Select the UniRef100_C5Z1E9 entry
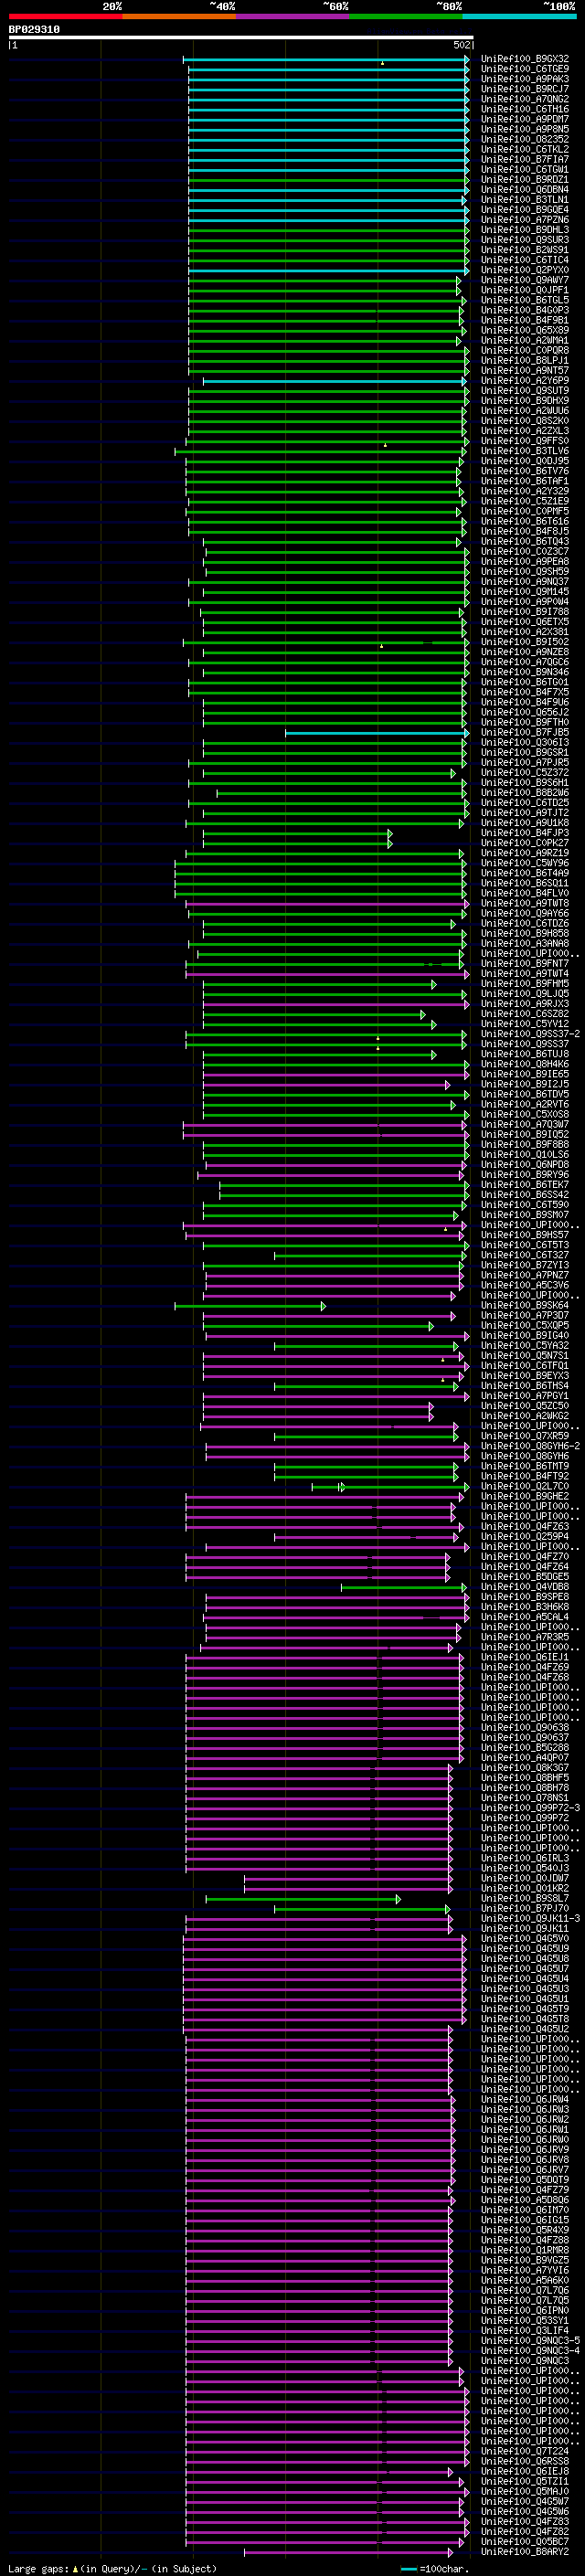This screenshot has width=585, height=2576. pyautogui.click(x=525, y=501)
